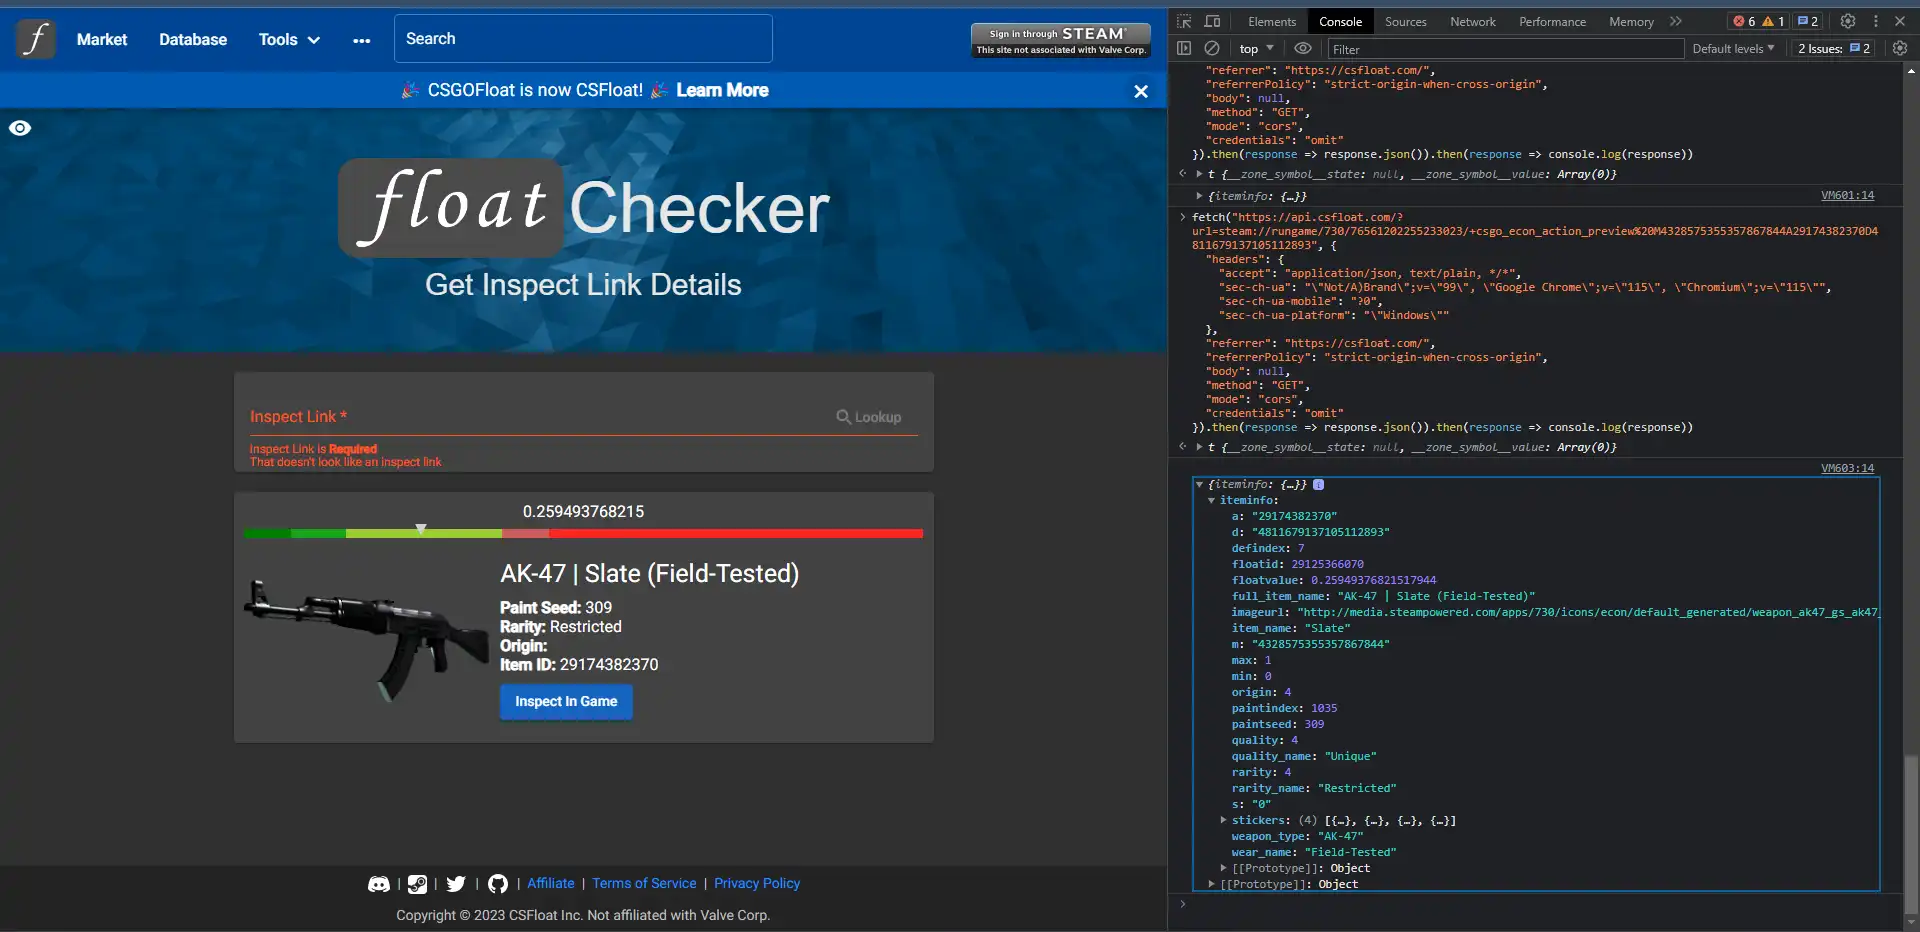This screenshot has width=1920, height=932.
Task: Open the Twitter footer icon
Action: tap(456, 884)
